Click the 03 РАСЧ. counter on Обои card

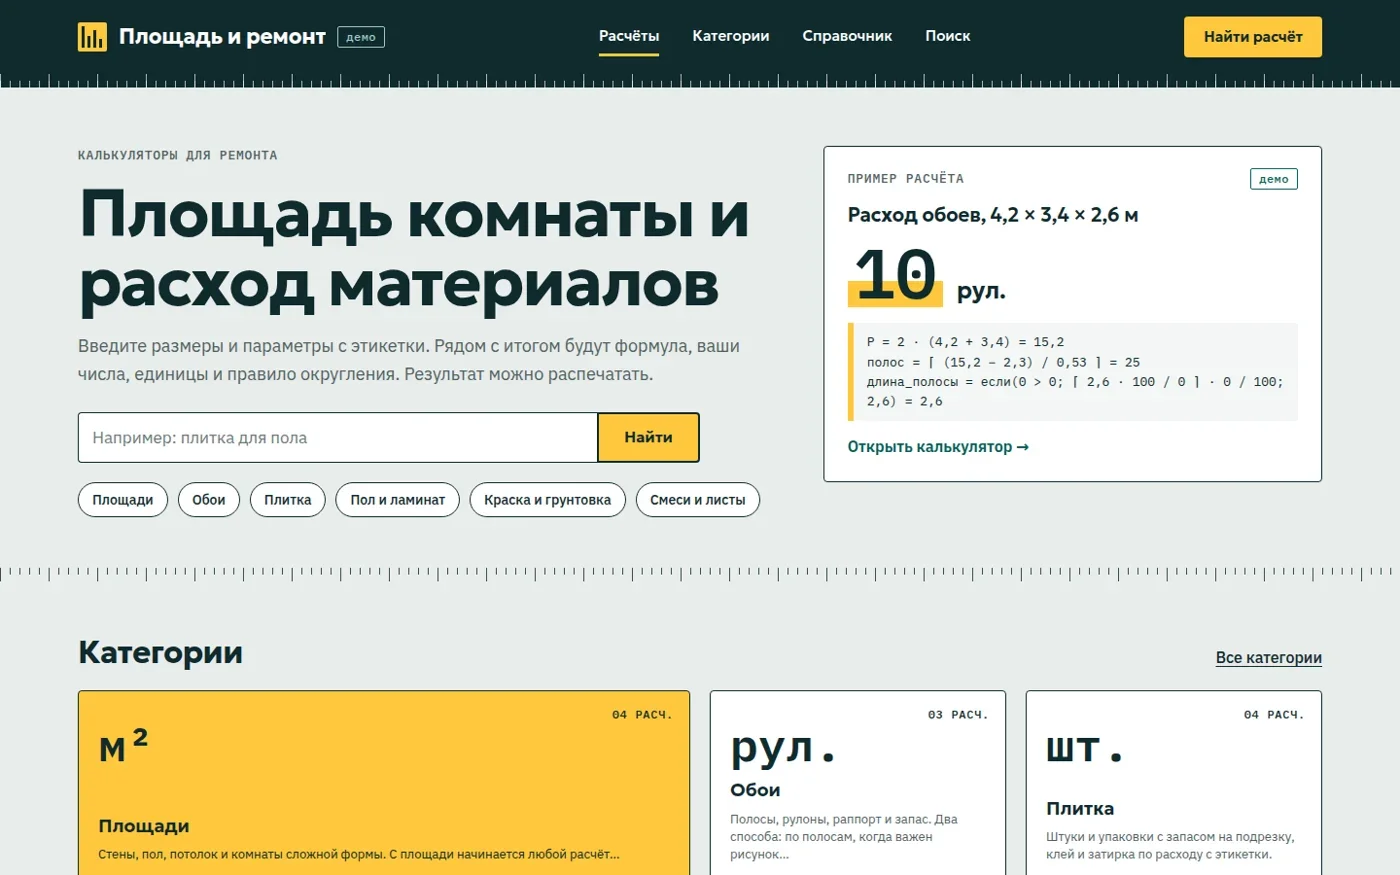958,715
